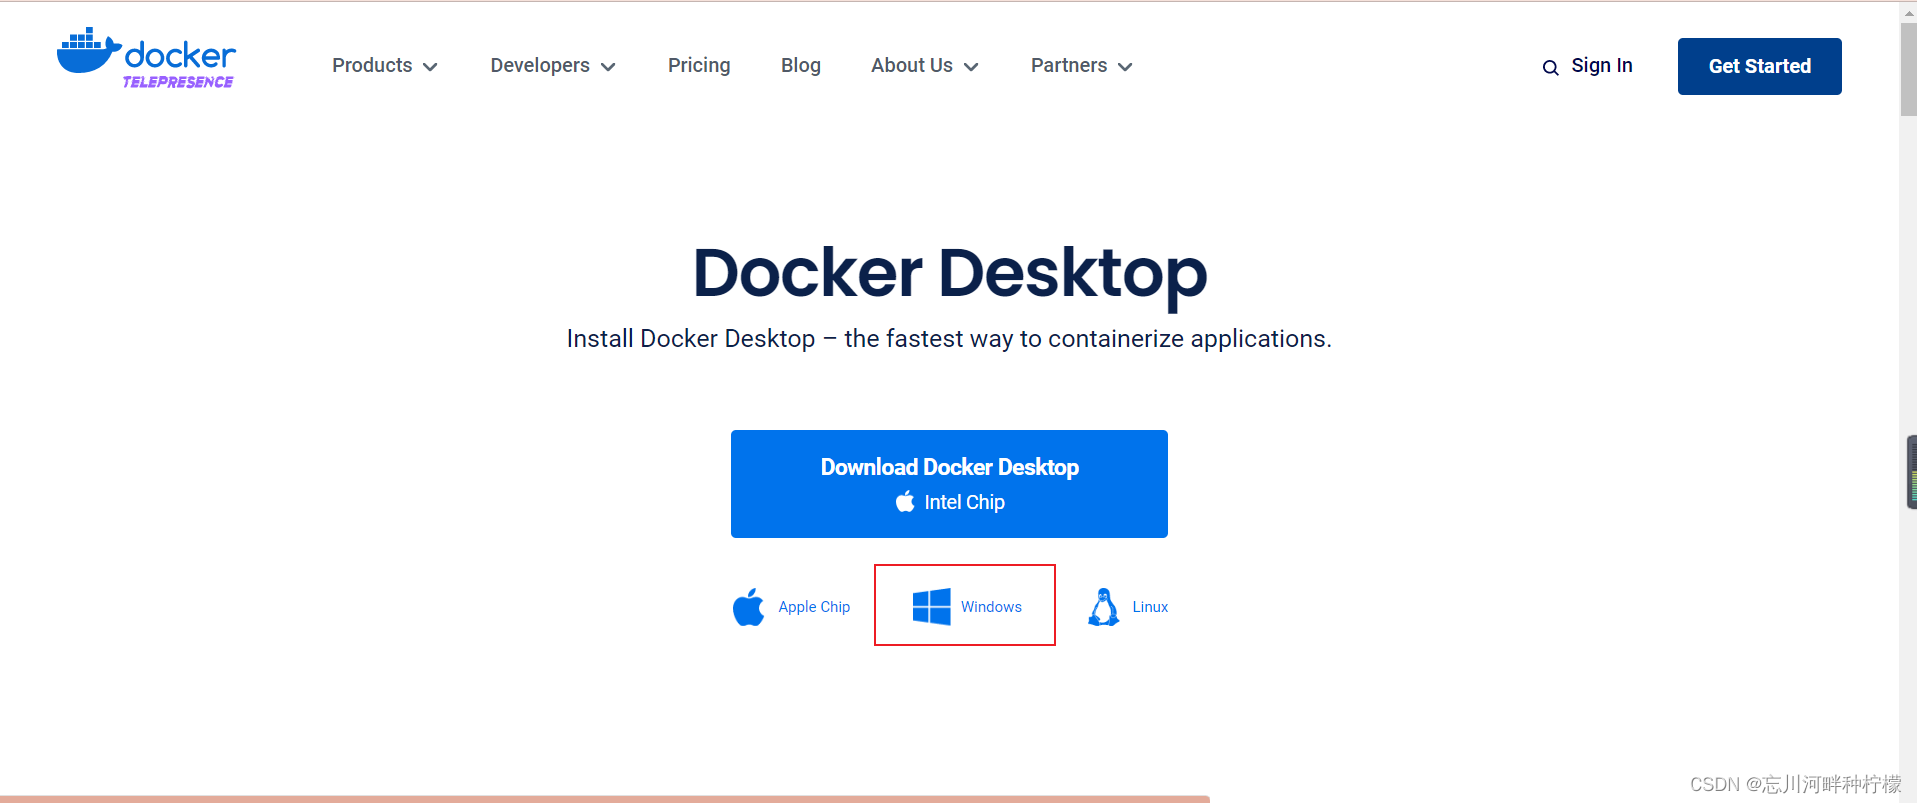Expand the Developers dropdown chevron
The width and height of the screenshot is (1917, 803).
click(608, 67)
